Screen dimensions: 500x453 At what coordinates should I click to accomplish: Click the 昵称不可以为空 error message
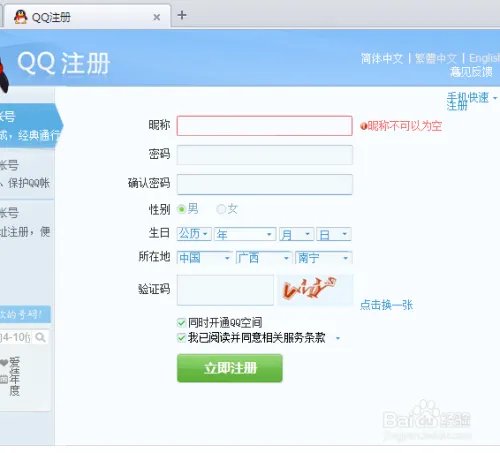401,126
